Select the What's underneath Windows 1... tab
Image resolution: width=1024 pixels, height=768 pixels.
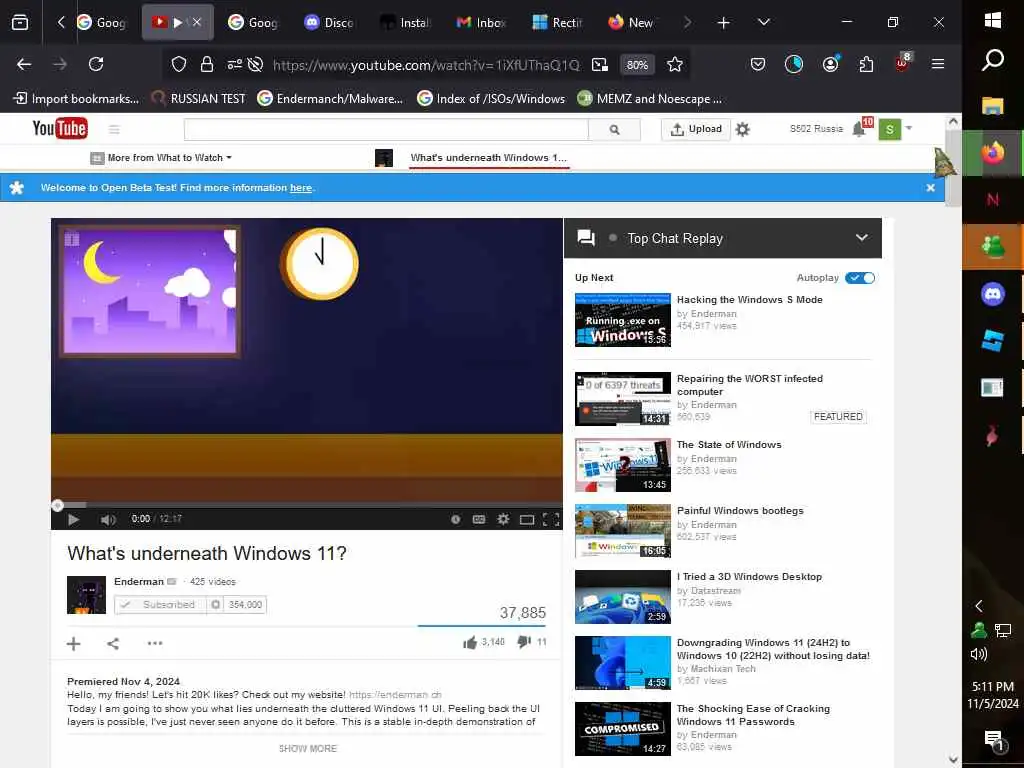click(x=488, y=157)
